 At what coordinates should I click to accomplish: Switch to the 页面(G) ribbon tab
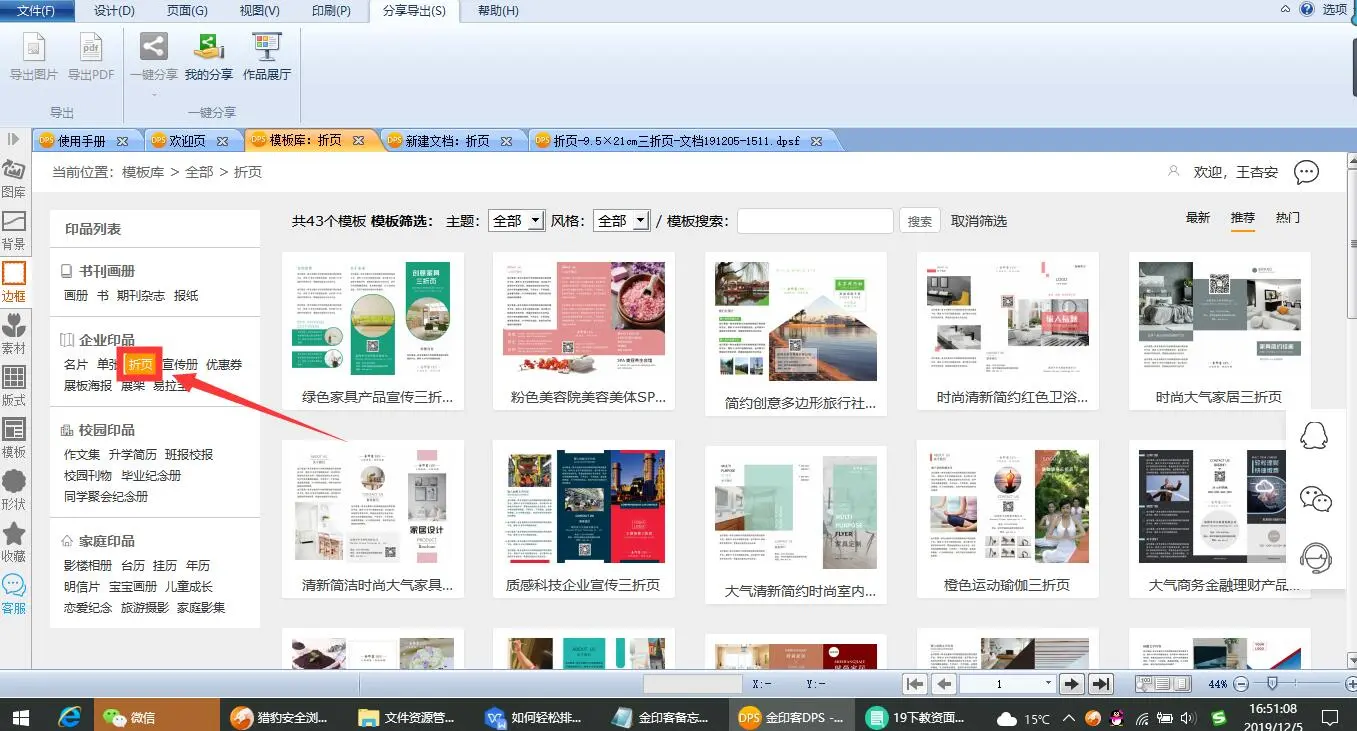pos(187,11)
